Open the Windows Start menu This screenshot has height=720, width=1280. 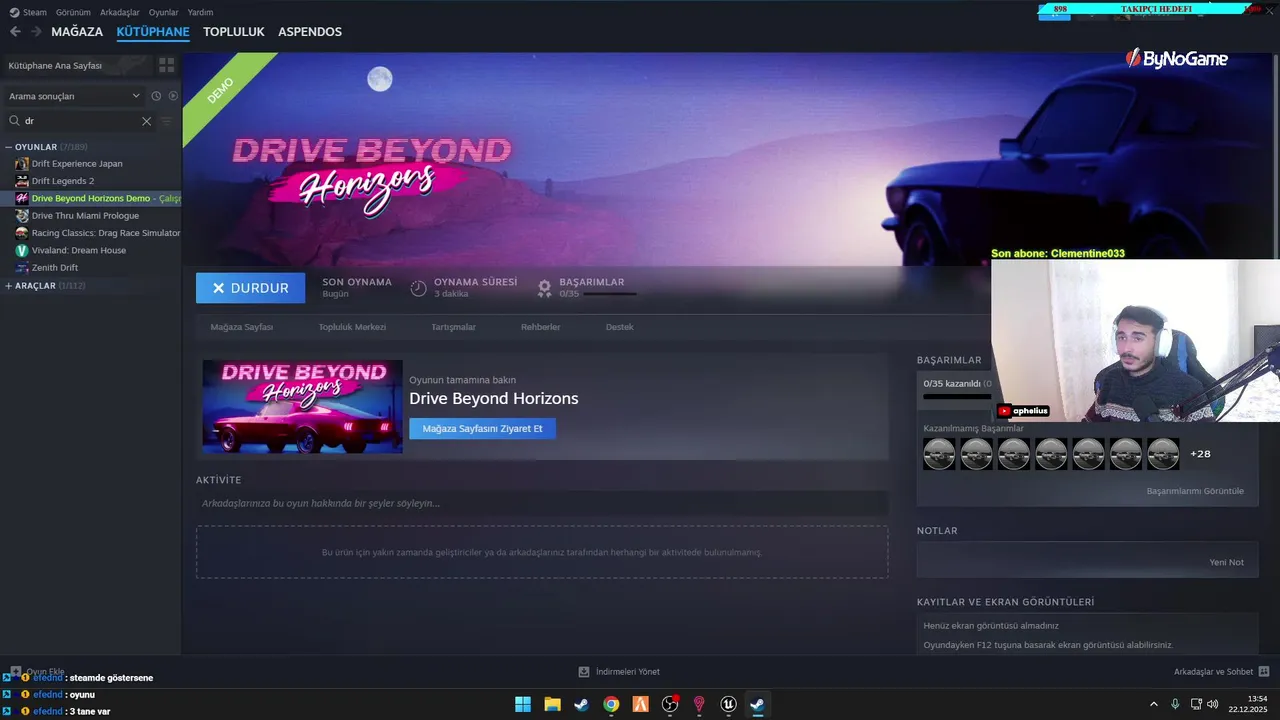(x=523, y=704)
